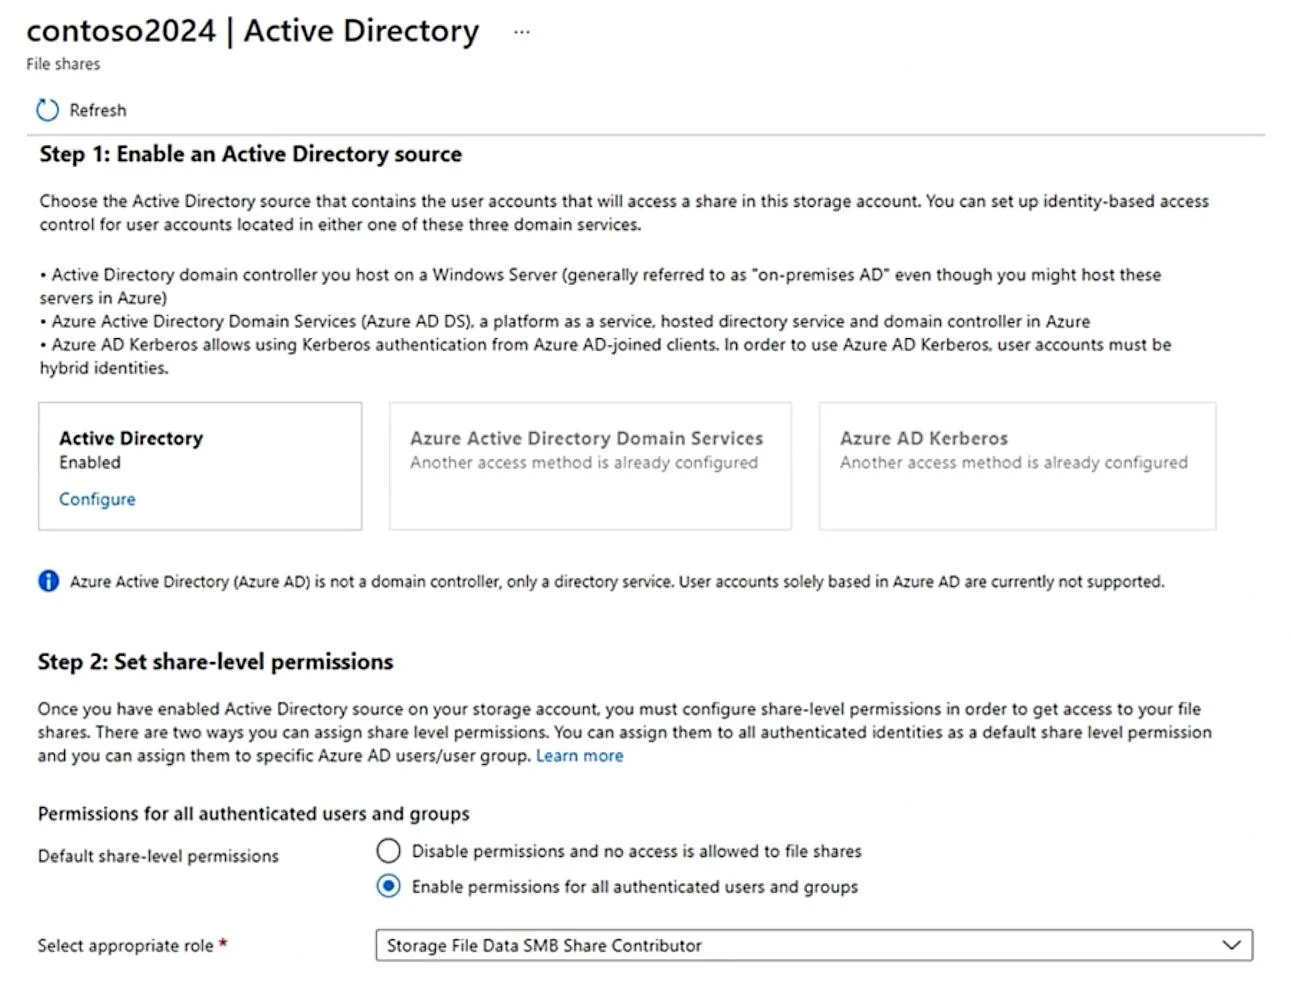The image size is (1291, 989).
Task: Click the Refresh button label
Action: [98, 110]
